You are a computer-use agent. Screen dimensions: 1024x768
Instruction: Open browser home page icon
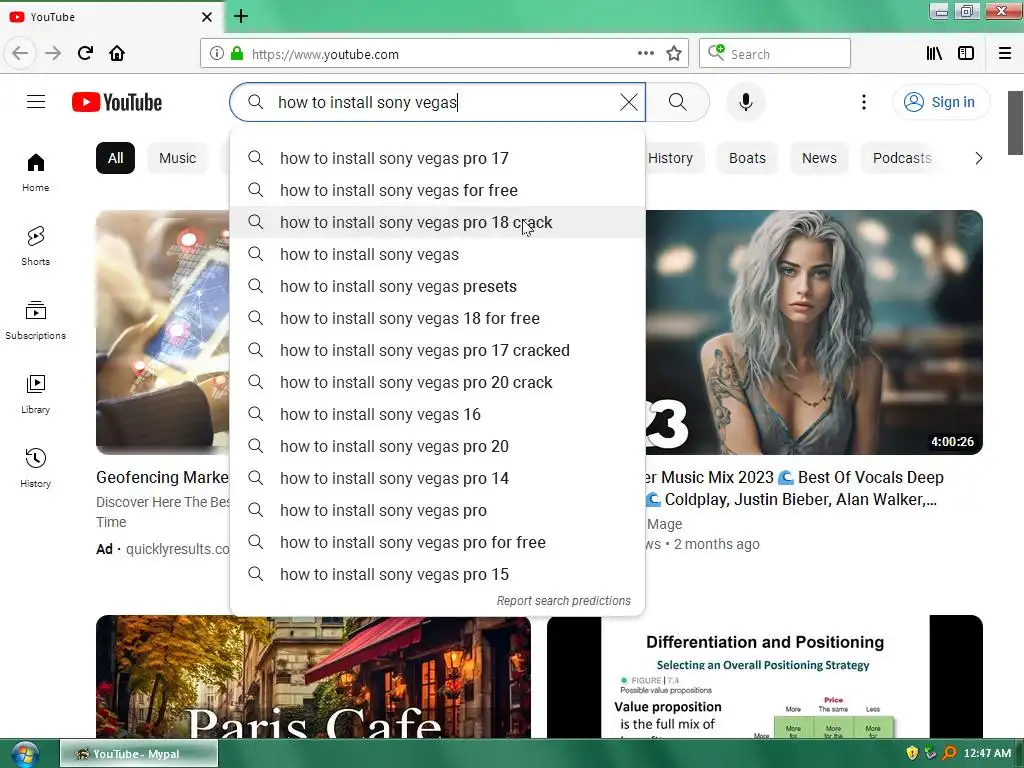tap(117, 54)
